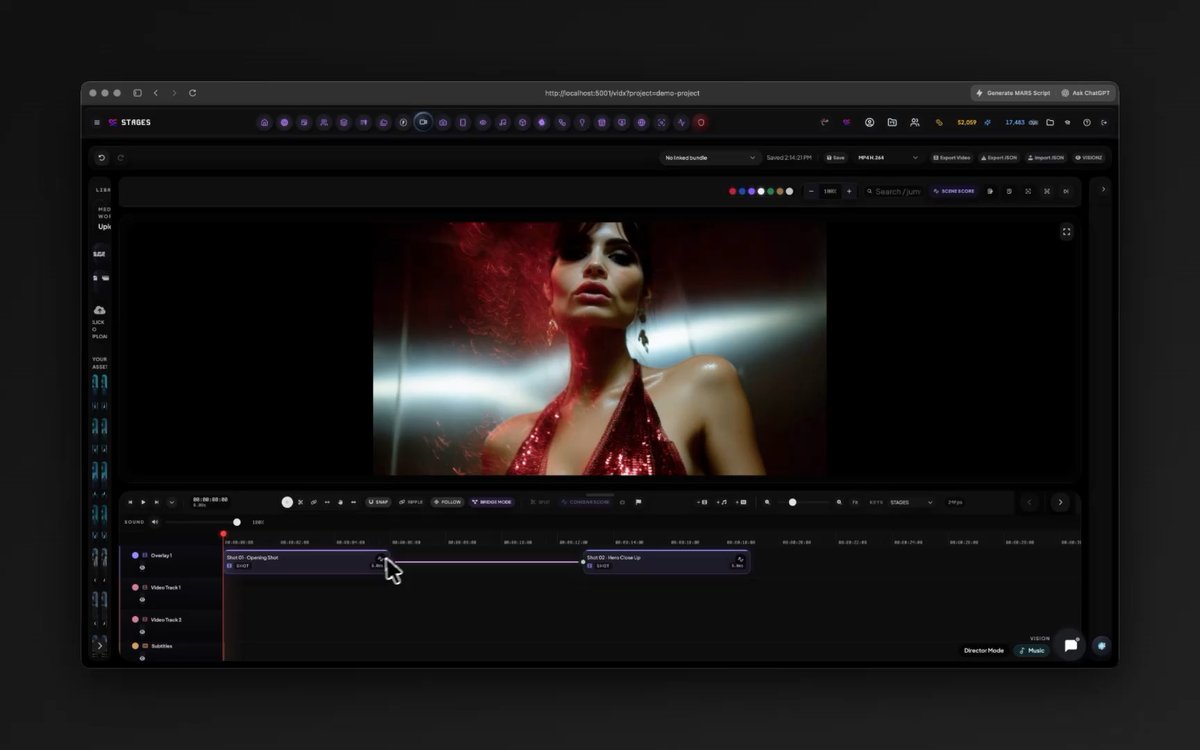Expand the STAGES dropdown near the fps display
Screen dimensions: 1200x750
click(910, 502)
